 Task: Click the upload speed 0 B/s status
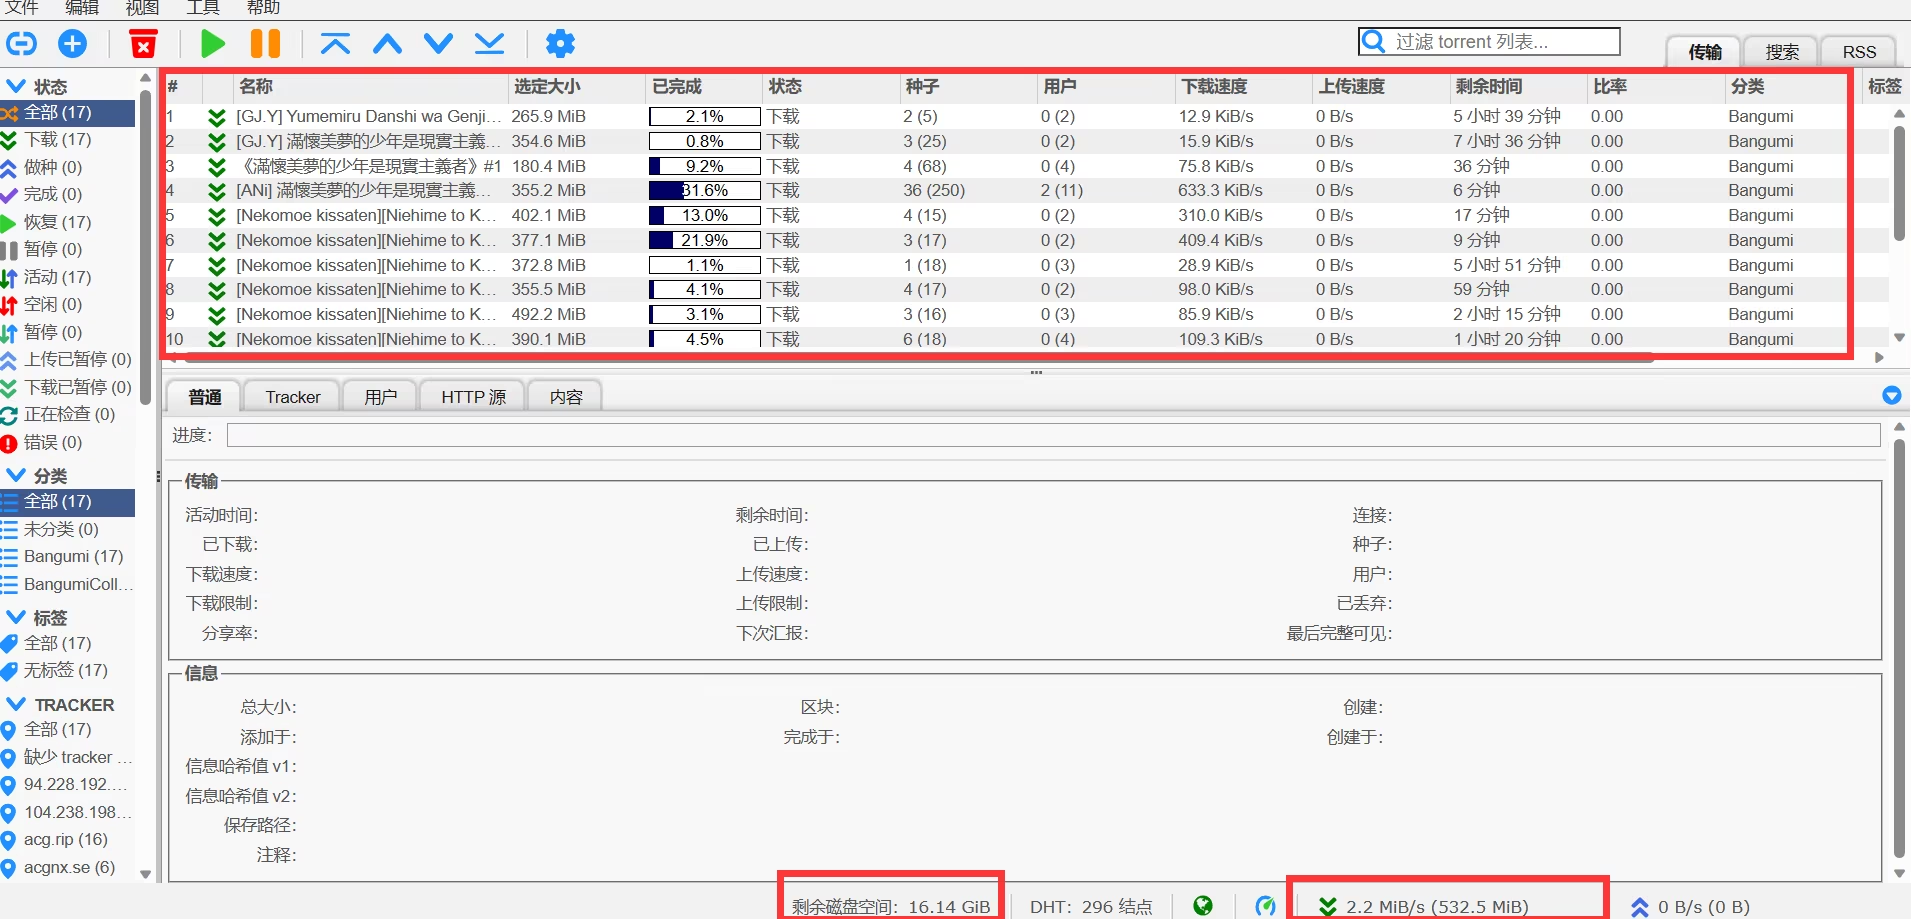1690,907
